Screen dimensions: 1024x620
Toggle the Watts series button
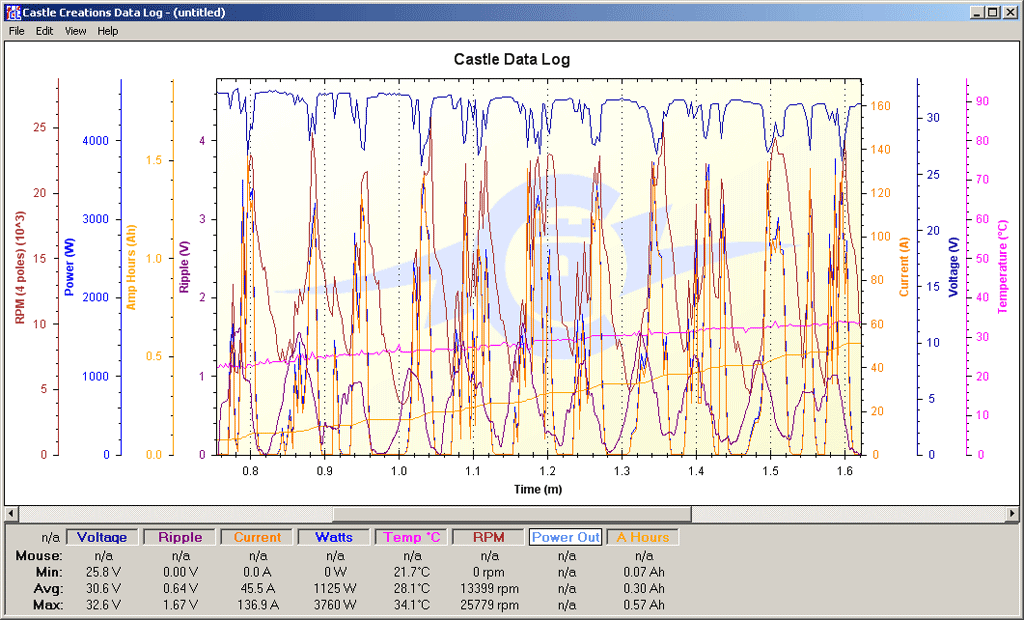click(x=334, y=537)
